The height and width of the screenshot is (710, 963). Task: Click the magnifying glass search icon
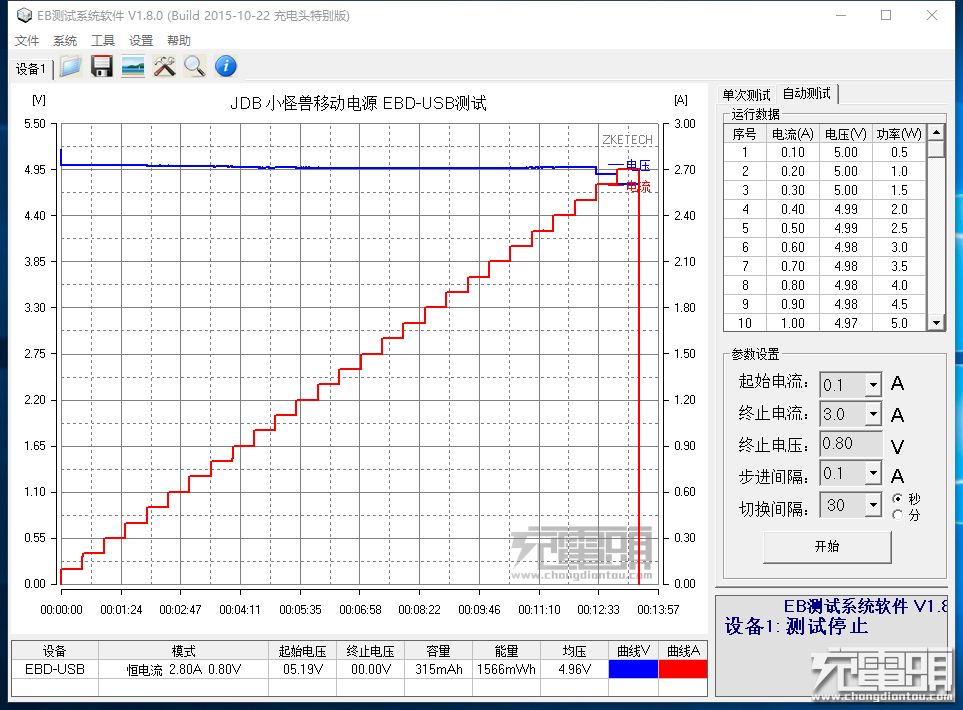(195, 66)
